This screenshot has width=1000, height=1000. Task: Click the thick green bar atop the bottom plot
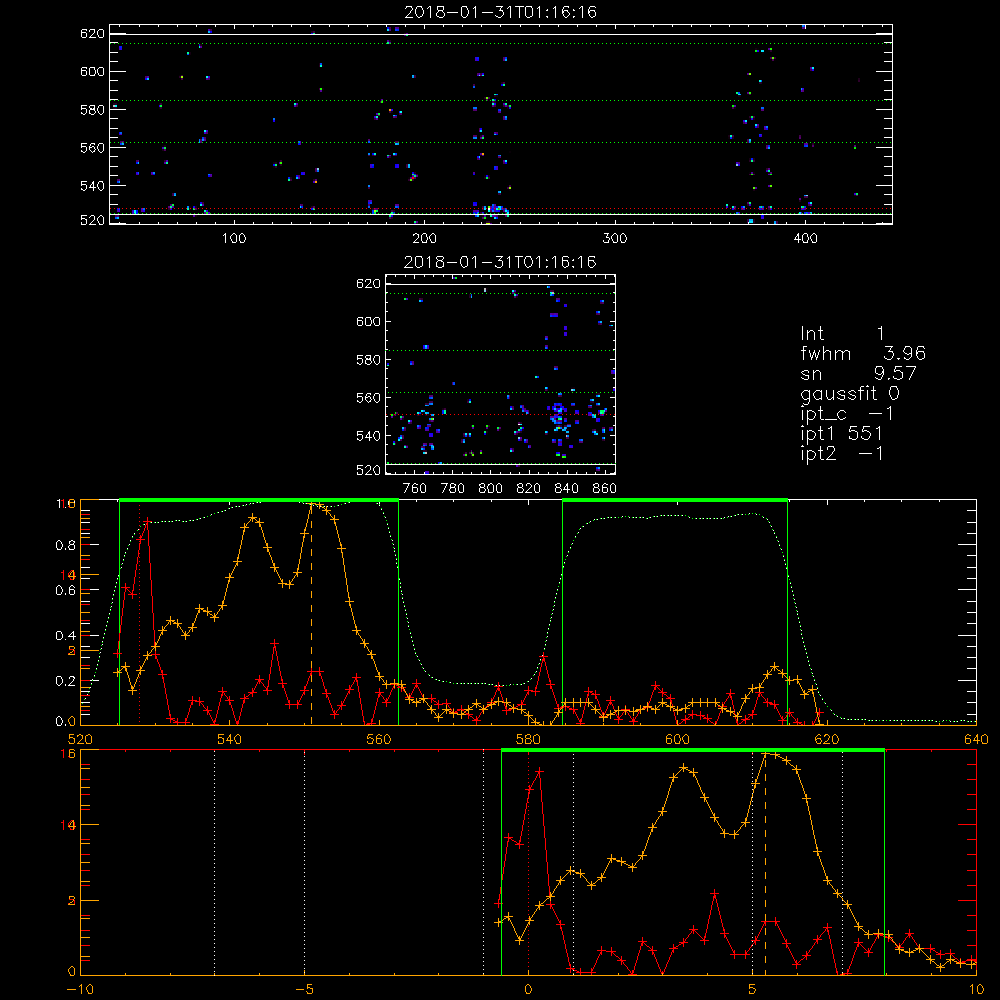(693, 750)
